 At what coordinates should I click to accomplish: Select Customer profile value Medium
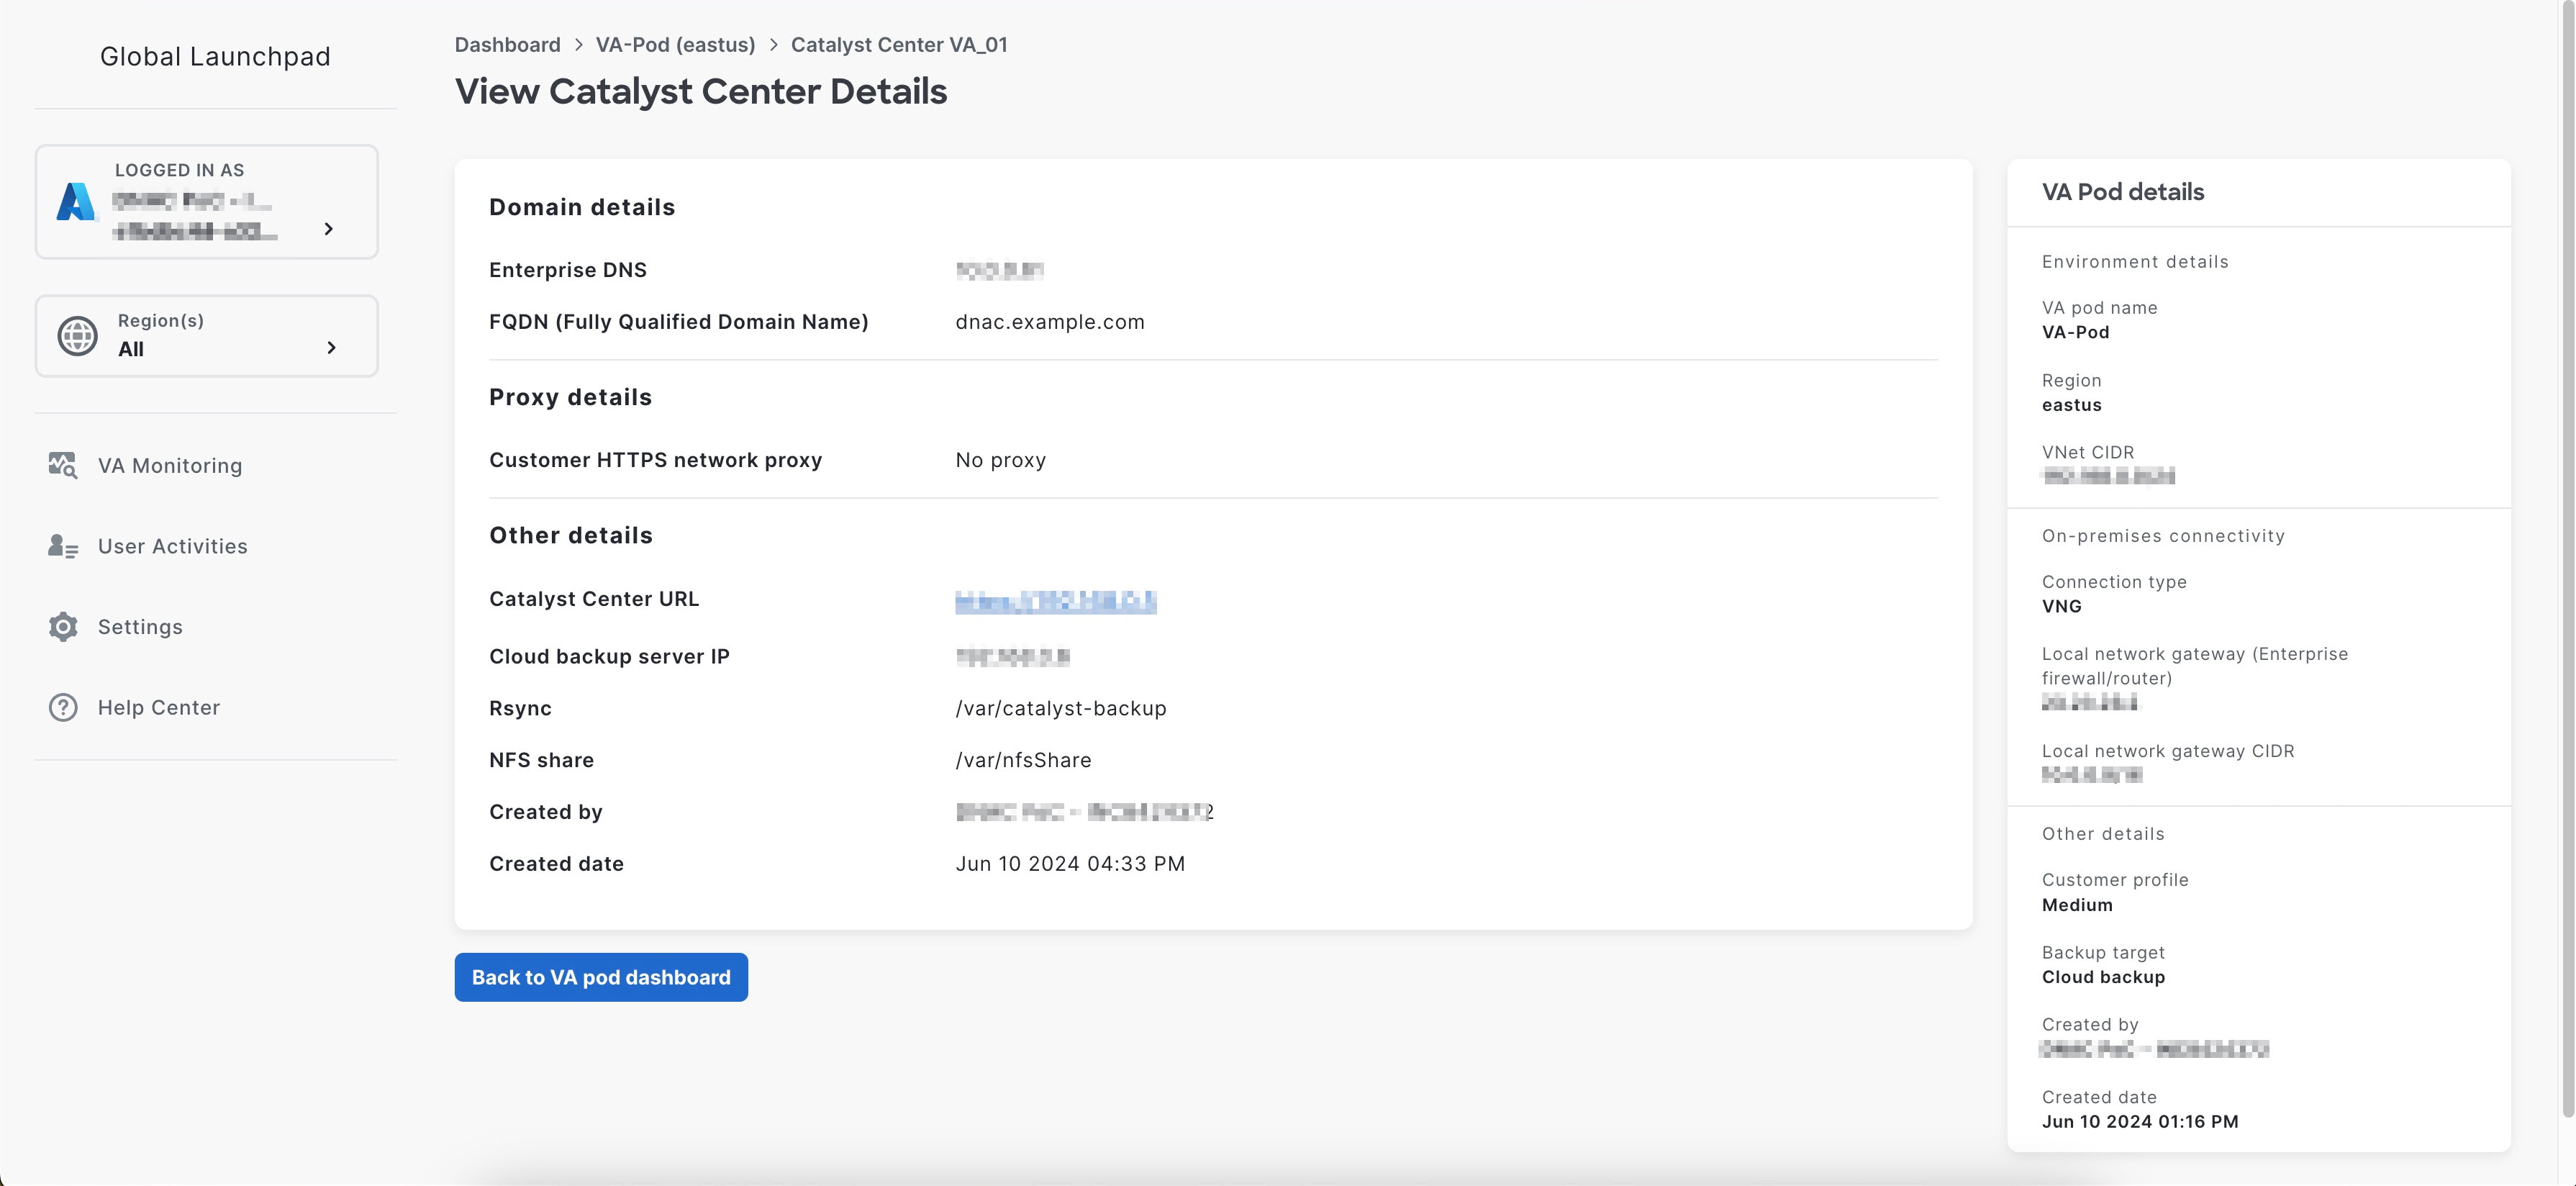(2077, 905)
